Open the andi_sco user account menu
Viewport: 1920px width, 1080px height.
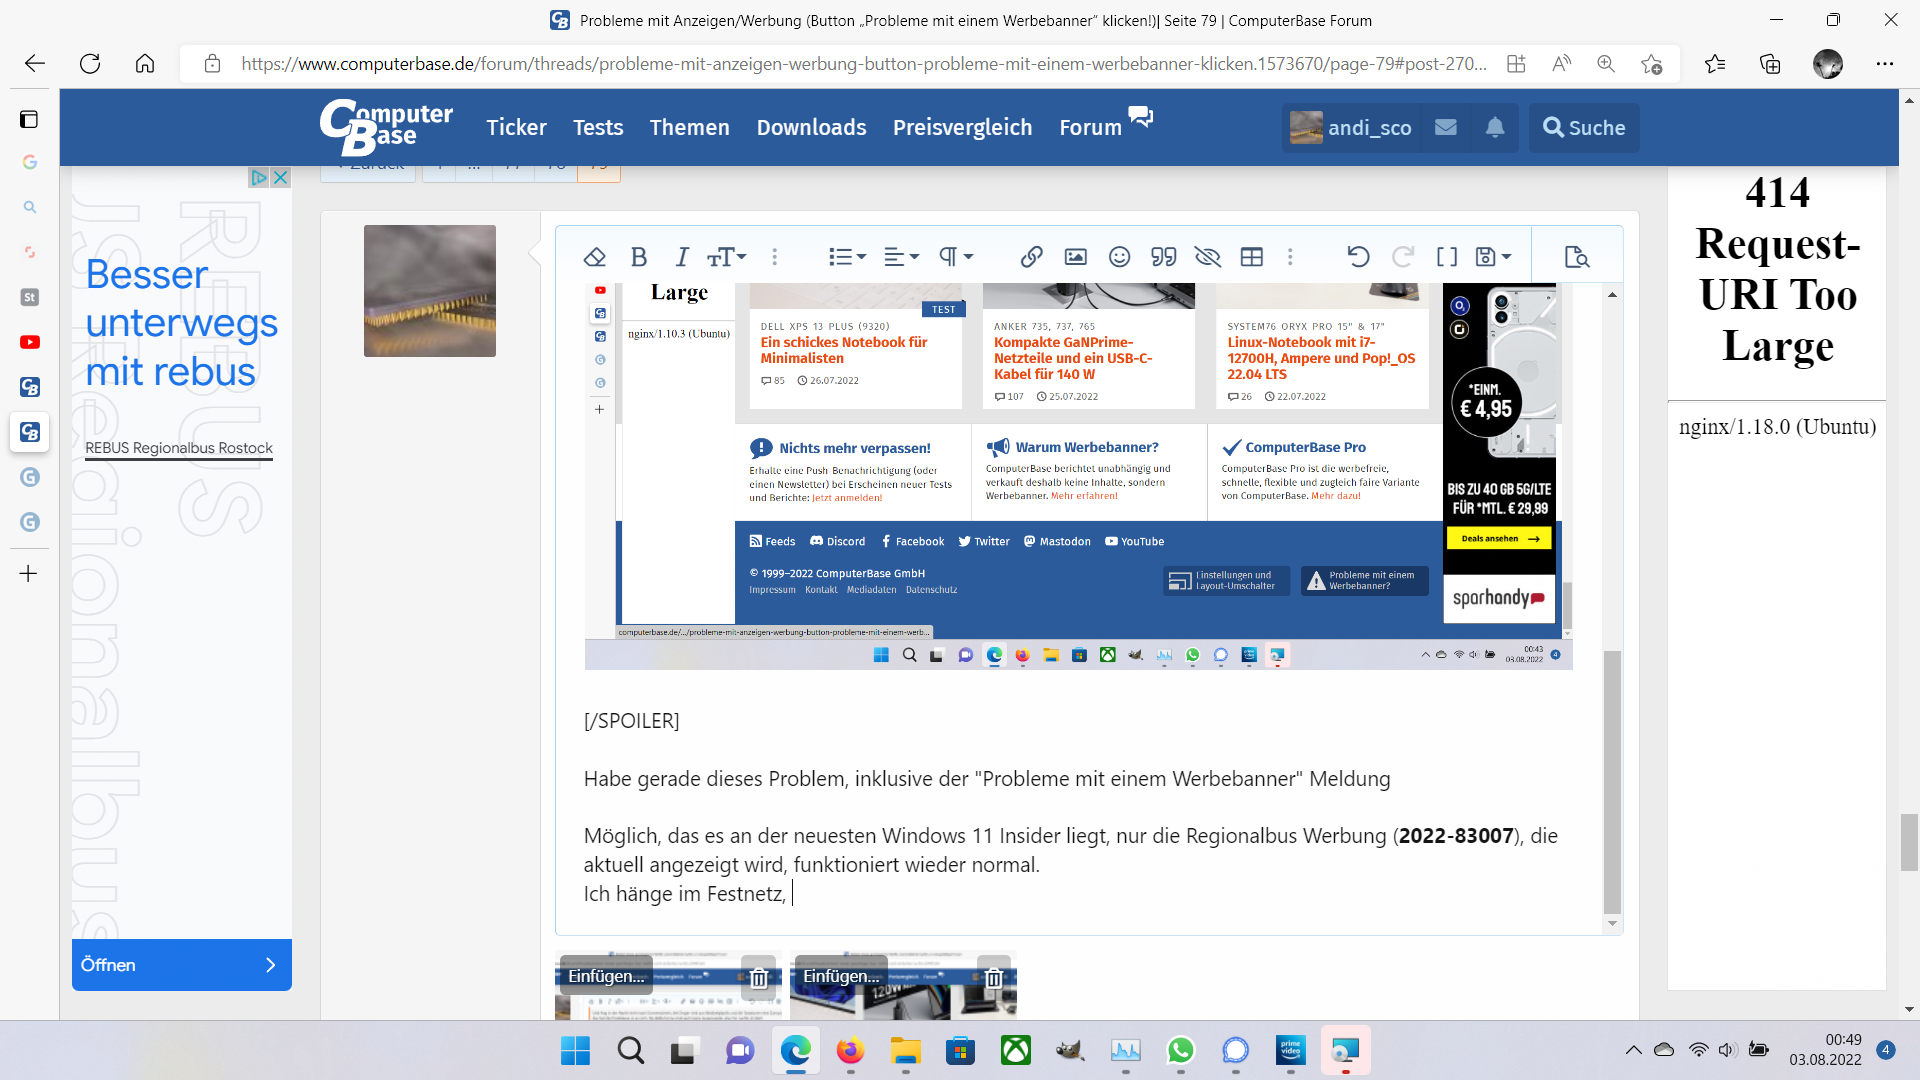tap(1351, 127)
